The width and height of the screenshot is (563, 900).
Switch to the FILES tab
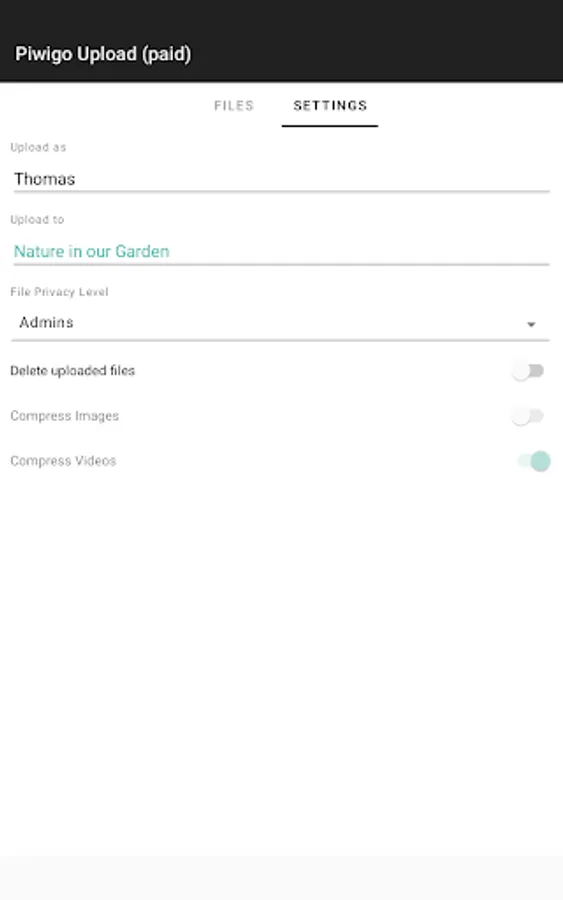(234, 106)
